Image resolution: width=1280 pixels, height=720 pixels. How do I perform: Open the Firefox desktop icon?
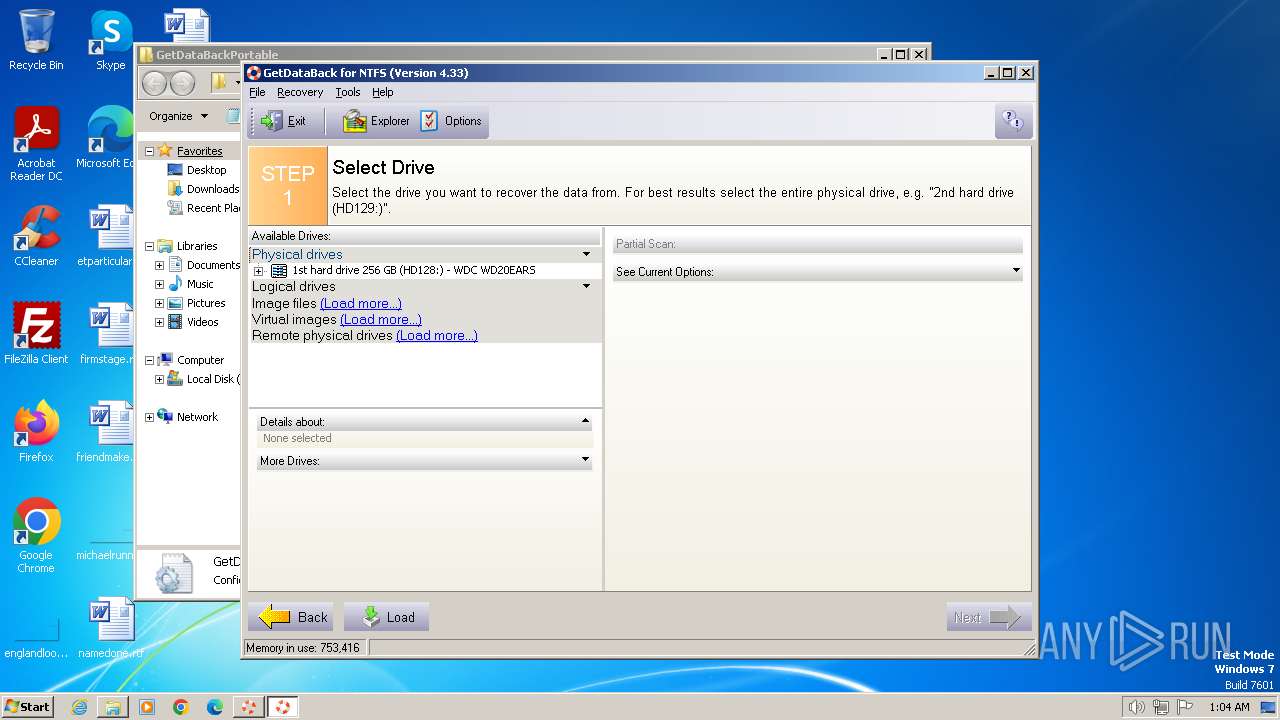36,432
